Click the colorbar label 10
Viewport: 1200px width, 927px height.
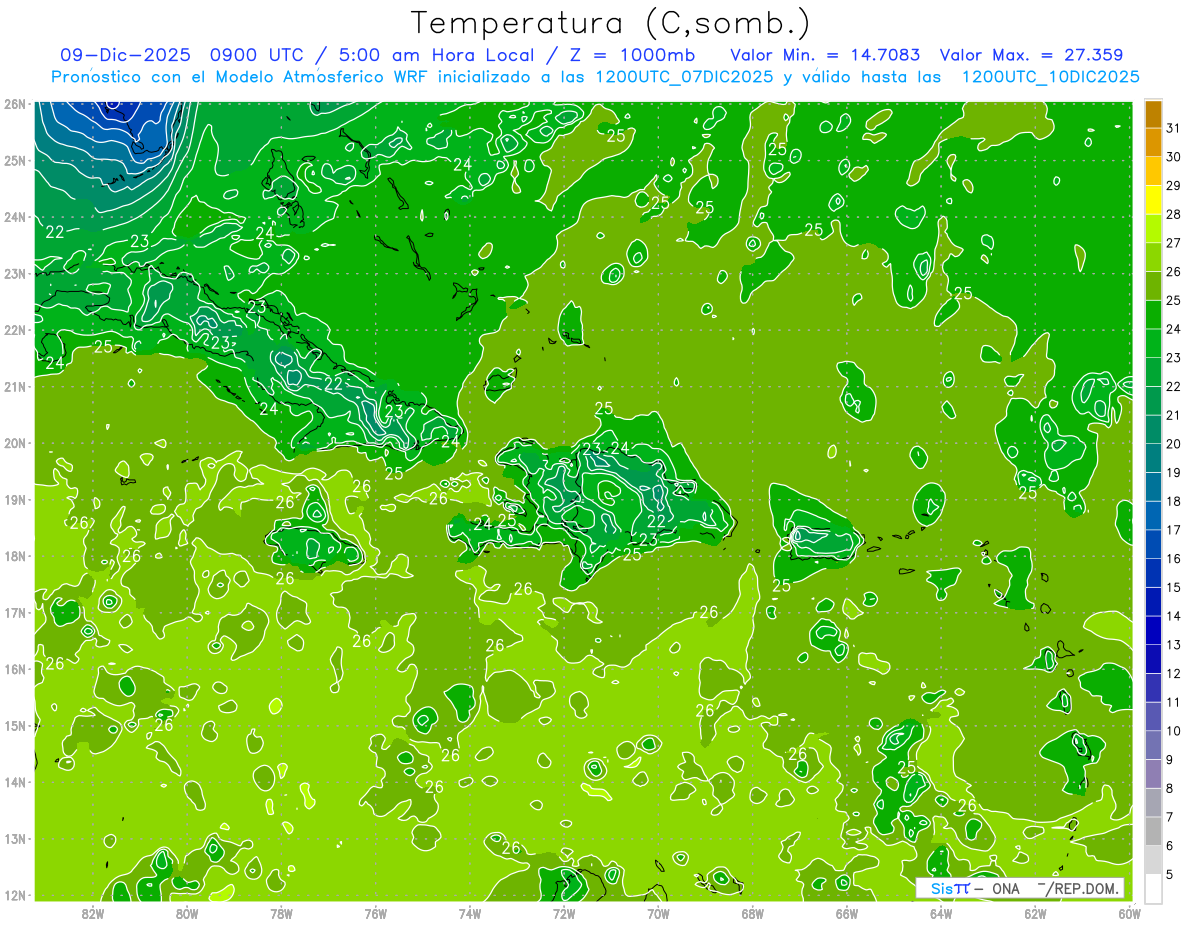click(1173, 731)
